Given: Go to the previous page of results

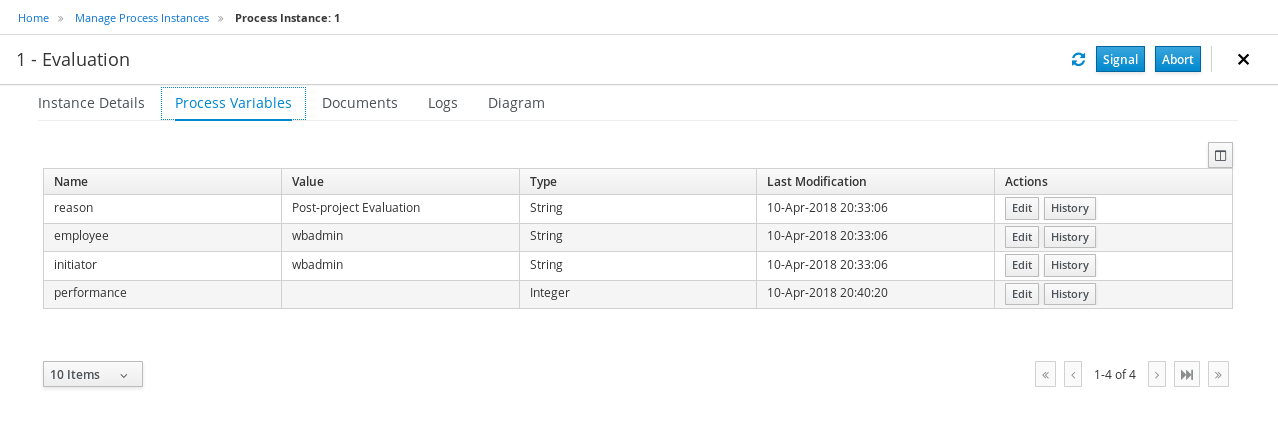Looking at the screenshot, I should coord(1073,374).
